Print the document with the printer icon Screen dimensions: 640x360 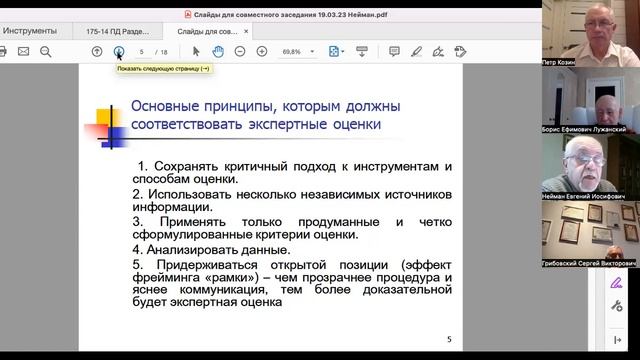point(2,51)
